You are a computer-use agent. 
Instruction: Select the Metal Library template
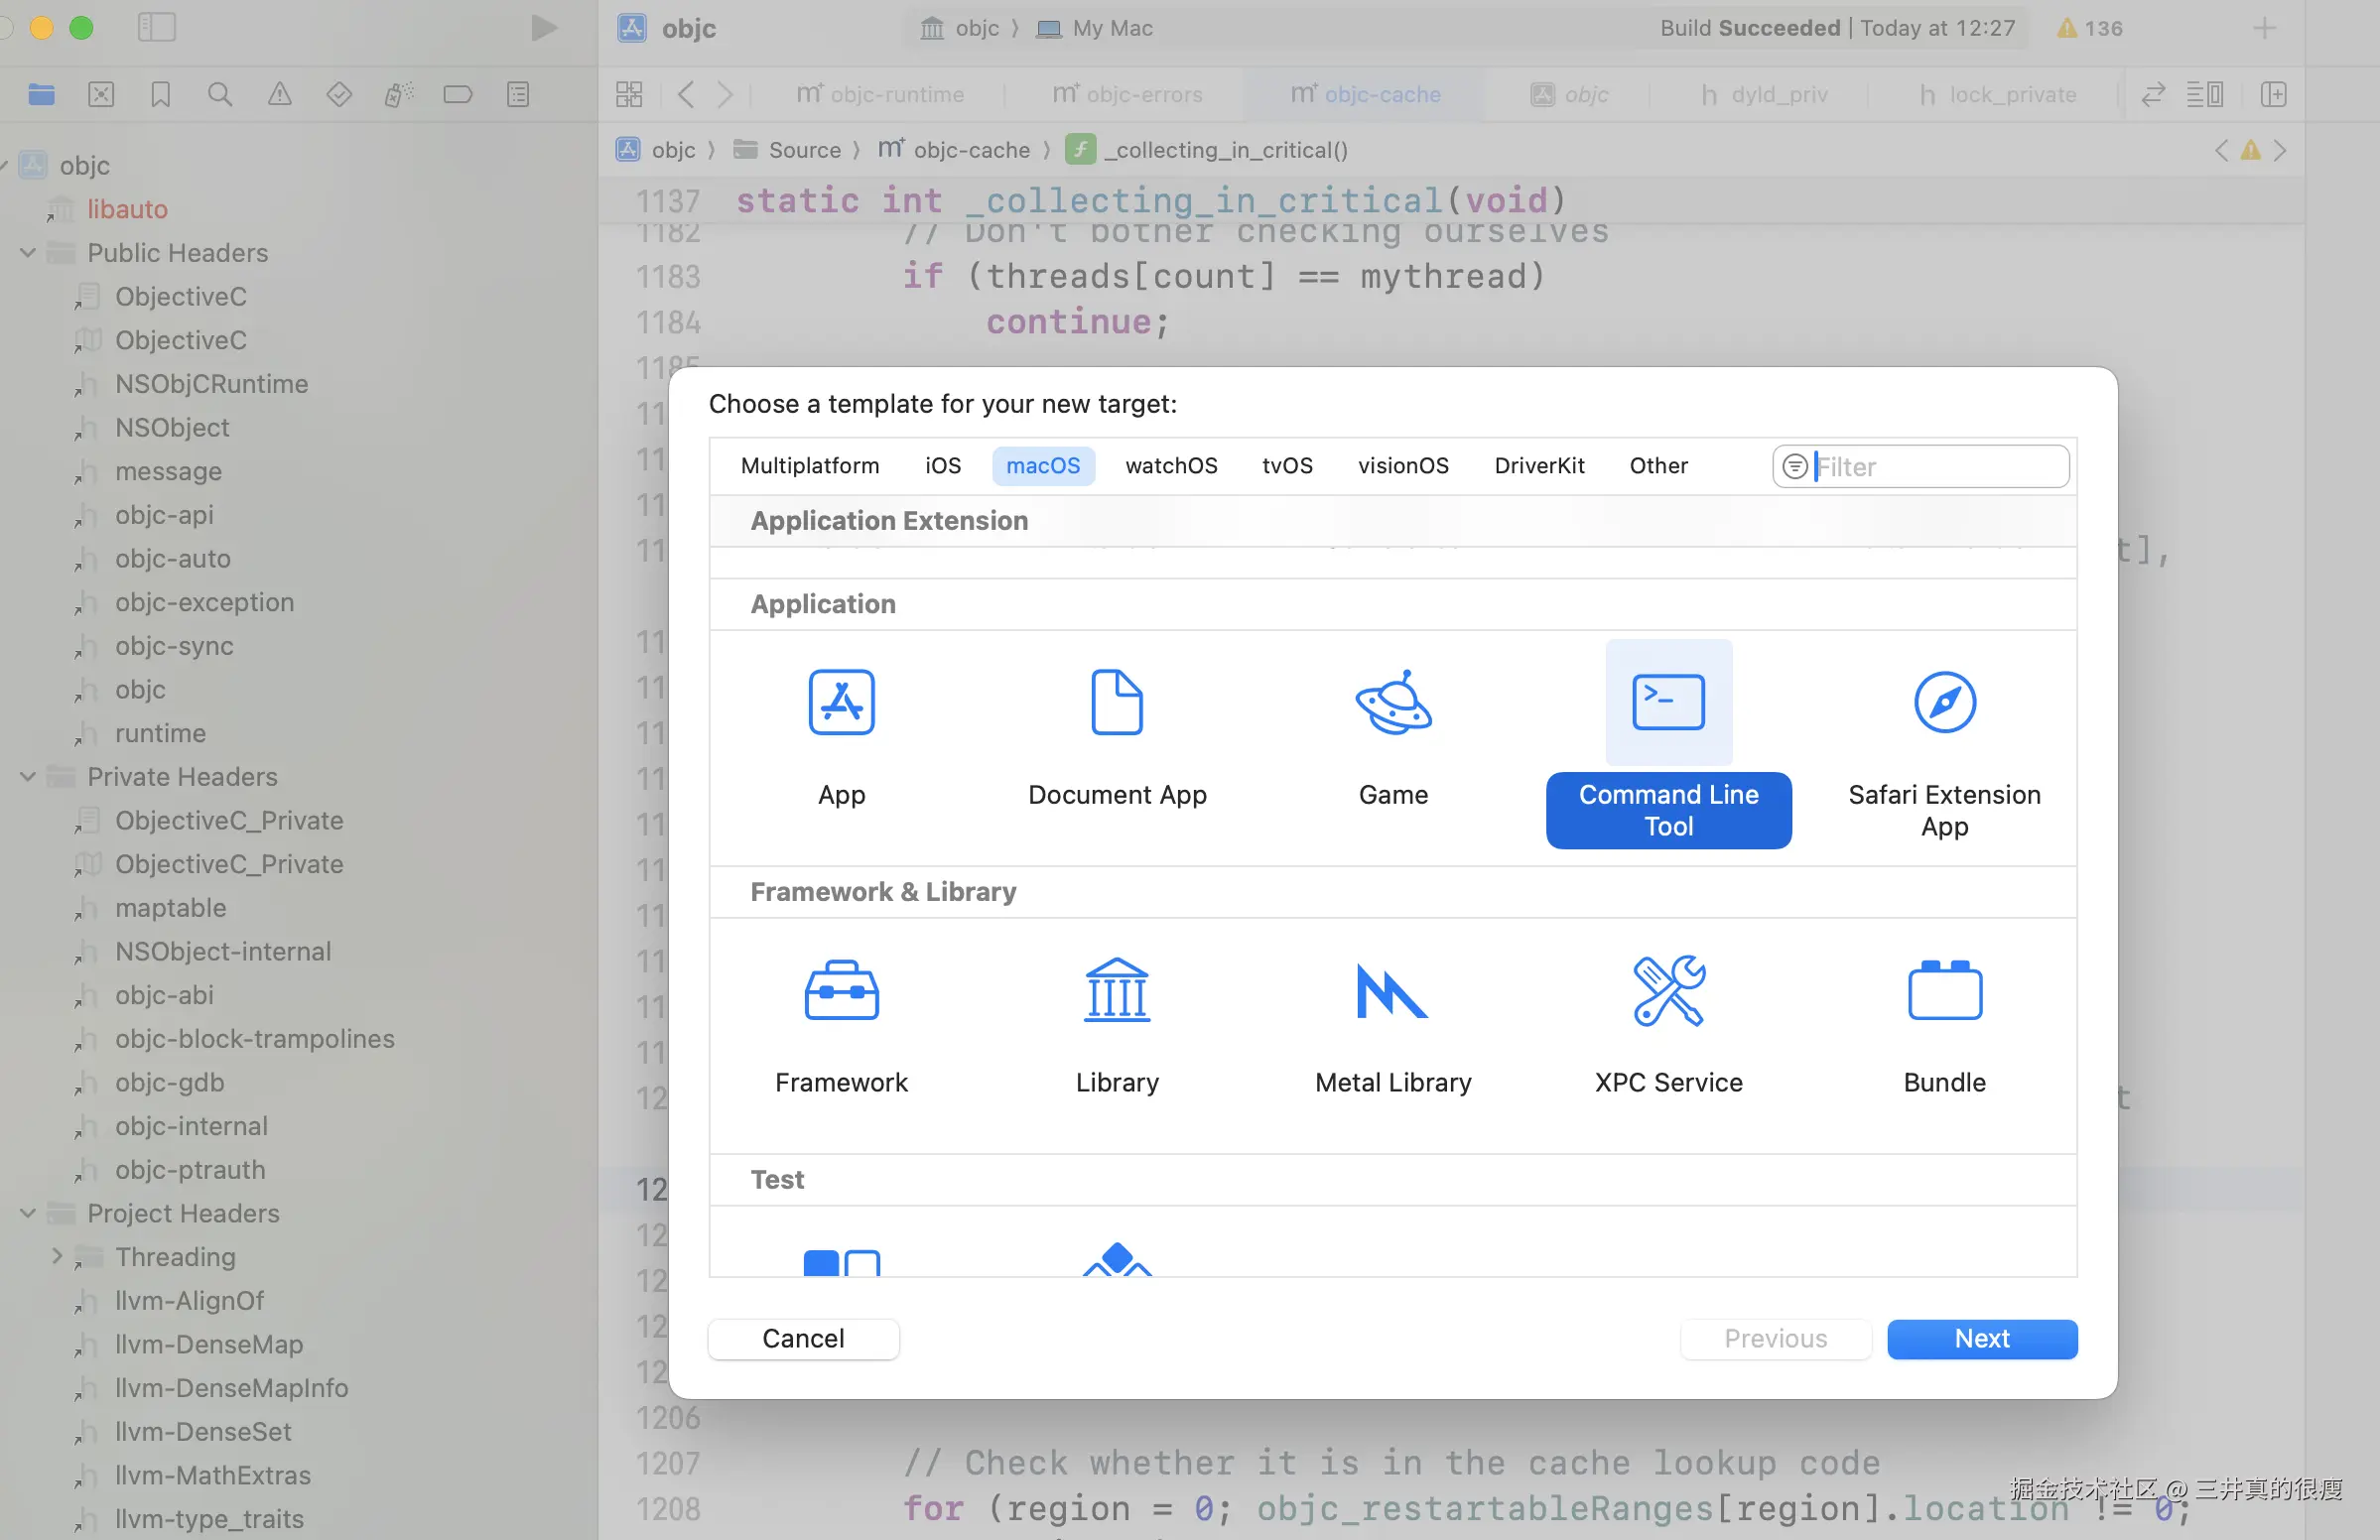click(1393, 990)
